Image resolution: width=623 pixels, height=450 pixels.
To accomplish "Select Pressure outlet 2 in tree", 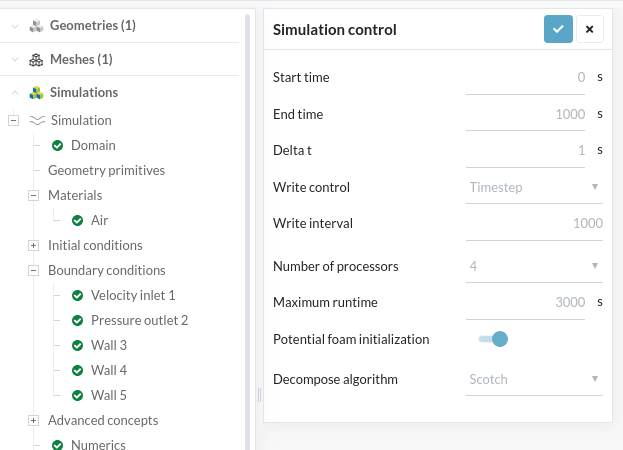I will (139, 320).
